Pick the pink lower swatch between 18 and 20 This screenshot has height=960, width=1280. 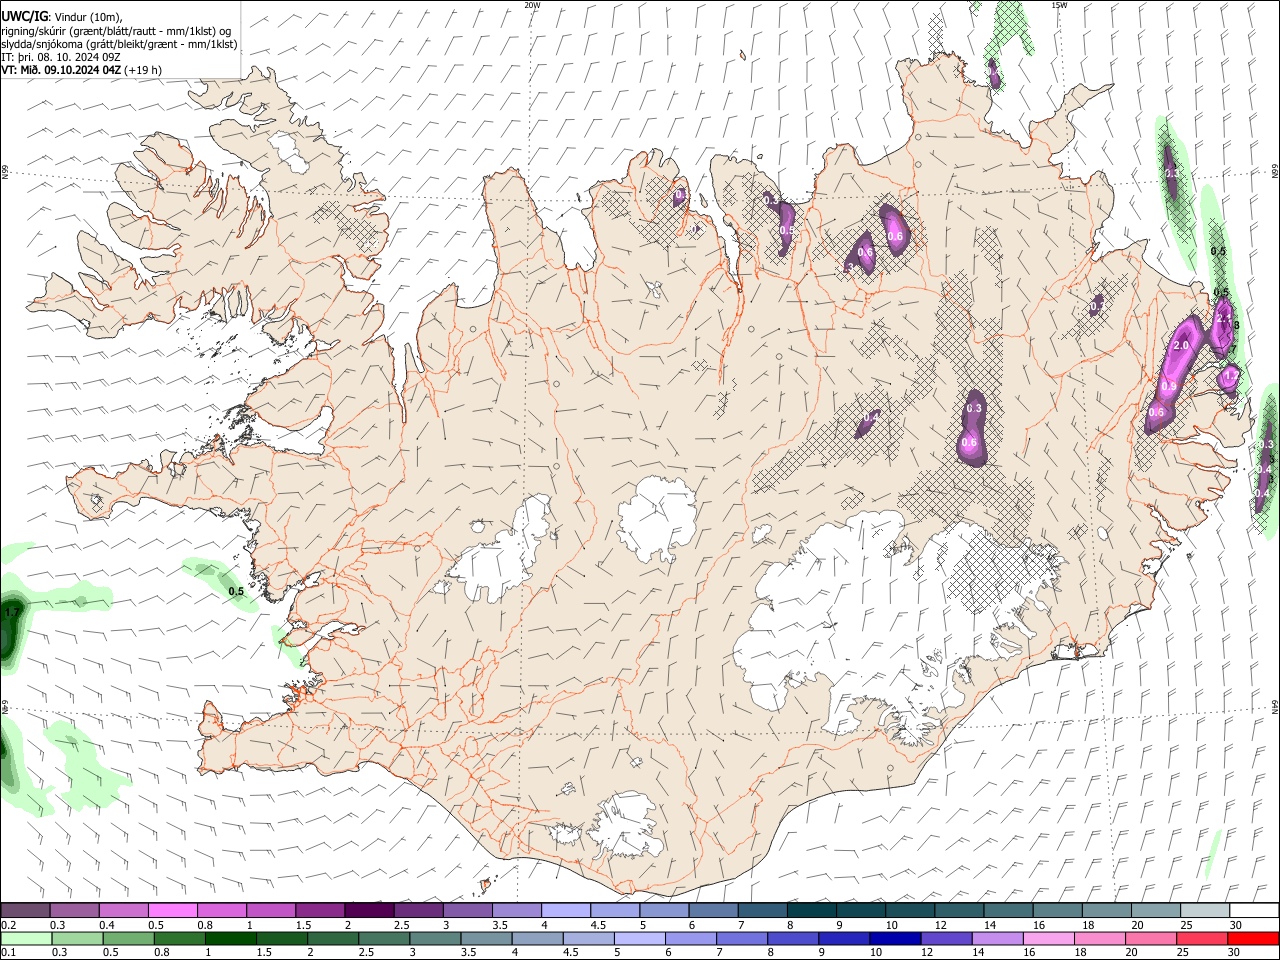1100,938
